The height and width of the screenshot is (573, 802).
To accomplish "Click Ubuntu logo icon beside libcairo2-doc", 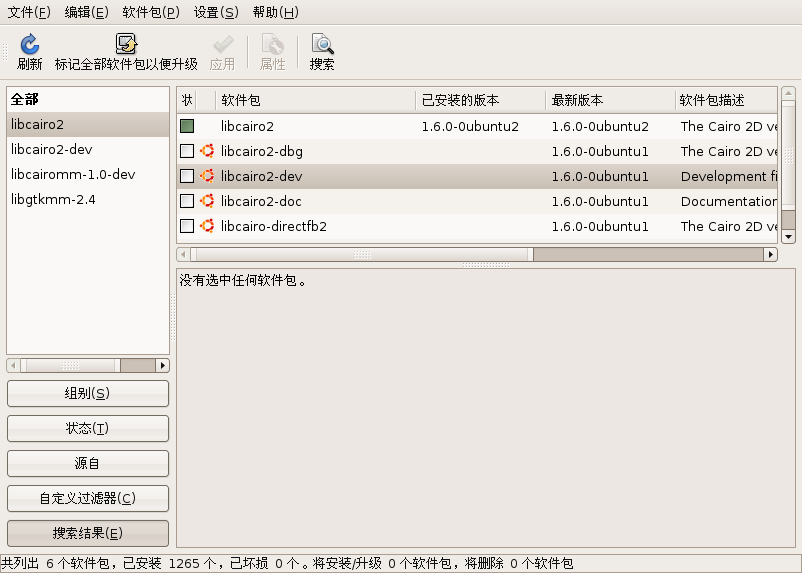I will 207,201.
